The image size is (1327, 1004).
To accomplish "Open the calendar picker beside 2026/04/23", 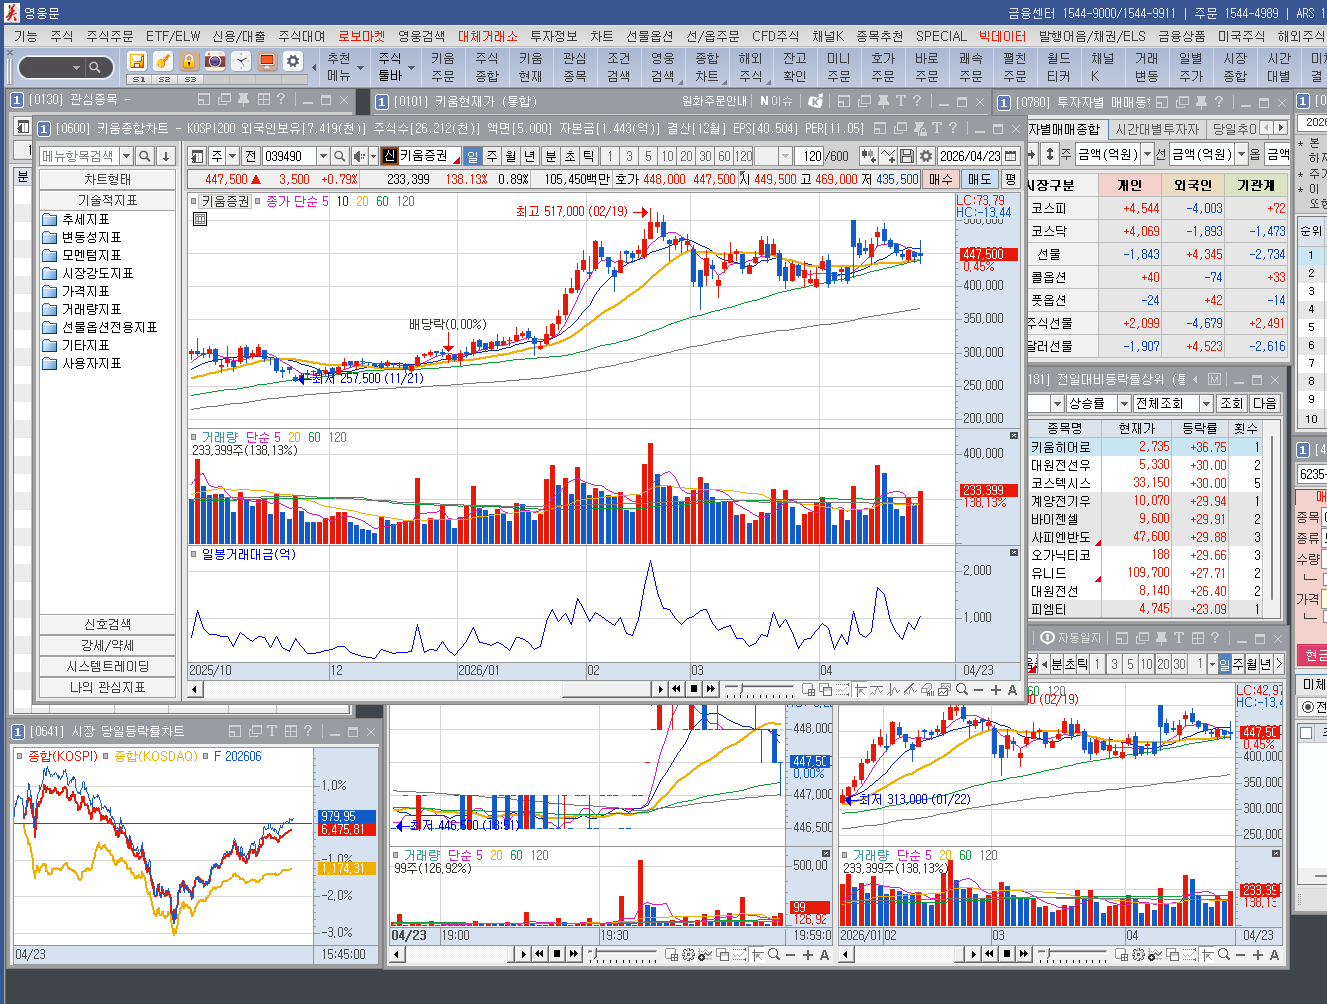I will point(1011,156).
